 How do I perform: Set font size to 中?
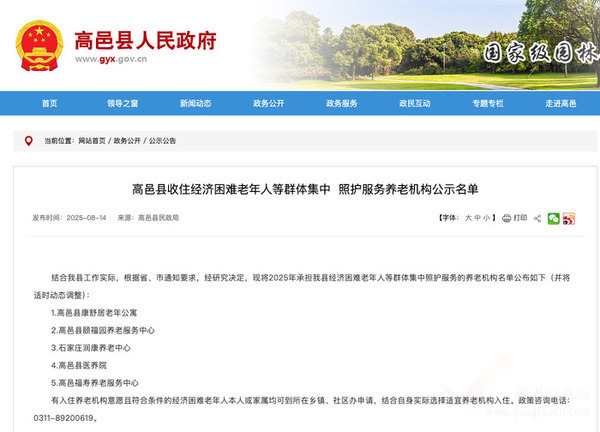tap(477, 218)
